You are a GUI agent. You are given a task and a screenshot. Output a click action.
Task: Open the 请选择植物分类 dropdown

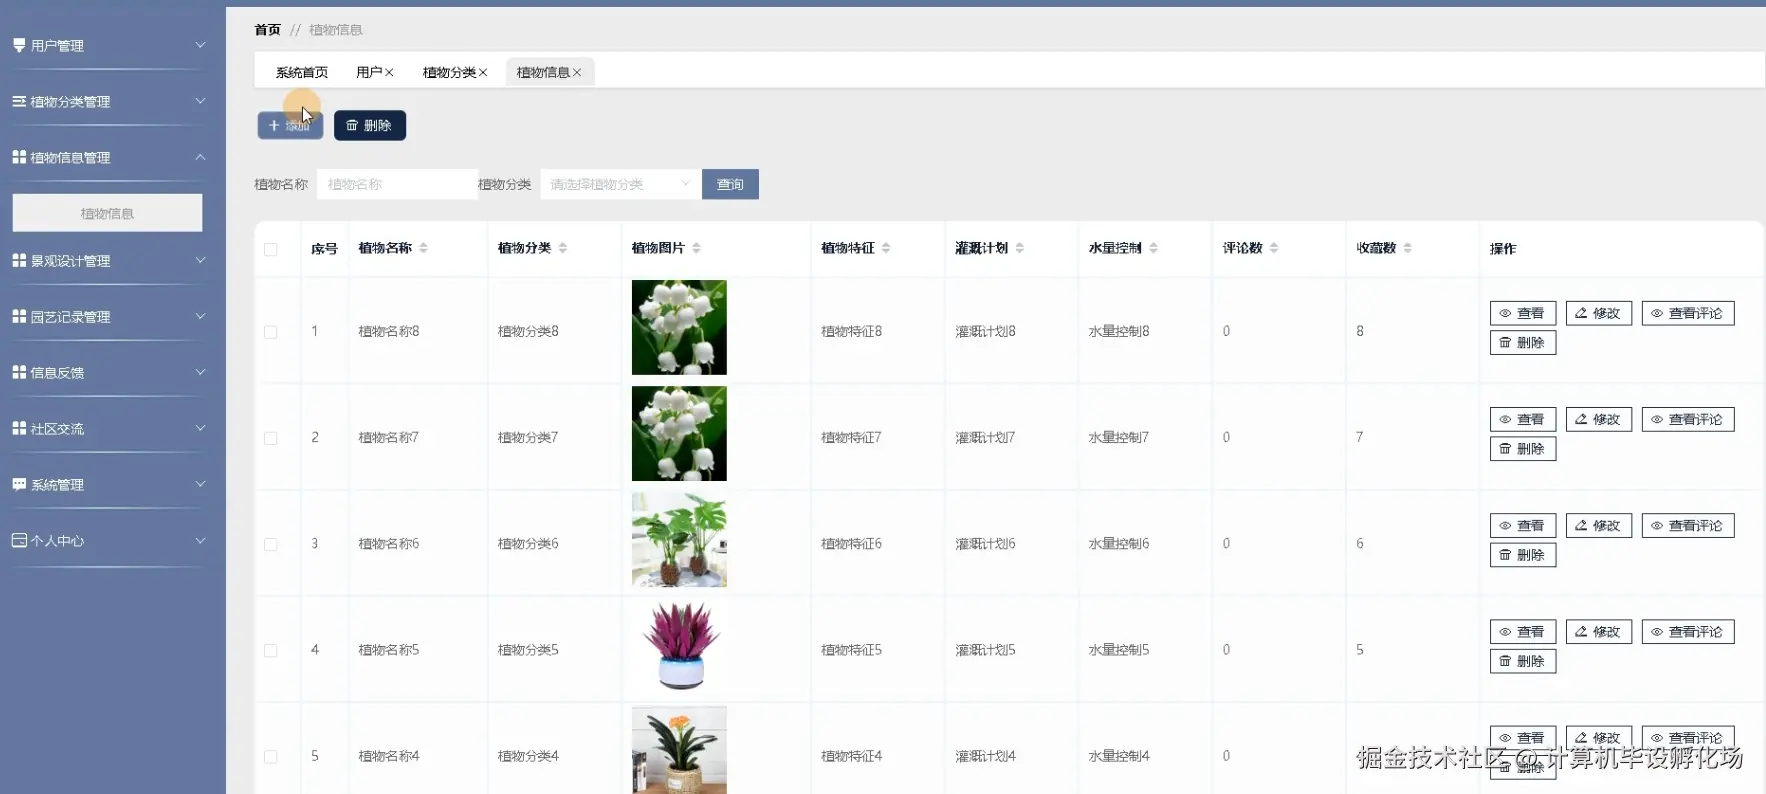tap(620, 184)
